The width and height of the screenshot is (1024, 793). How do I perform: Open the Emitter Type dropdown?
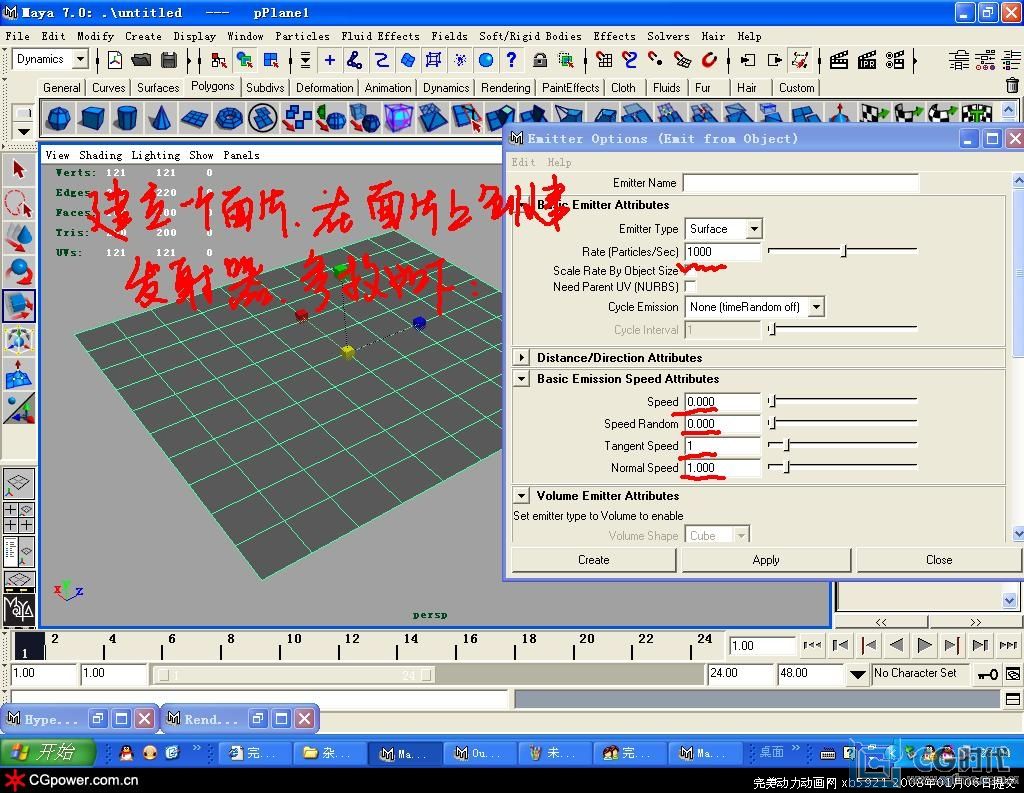pos(754,229)
